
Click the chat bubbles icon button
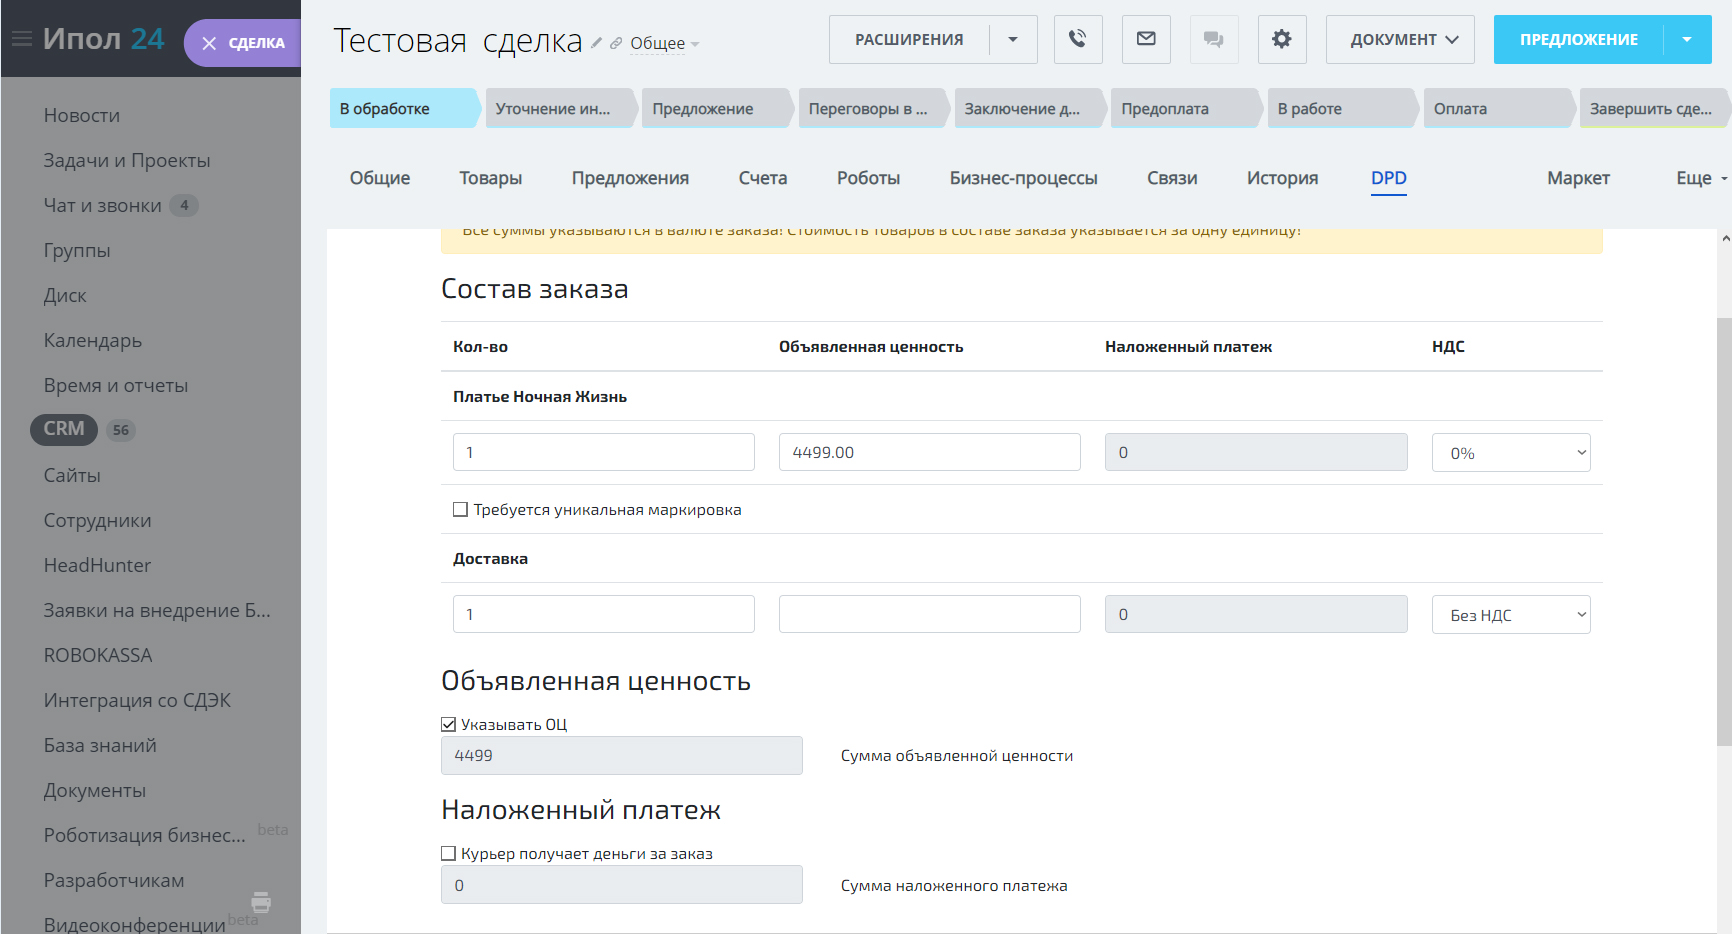(1213, 39)
